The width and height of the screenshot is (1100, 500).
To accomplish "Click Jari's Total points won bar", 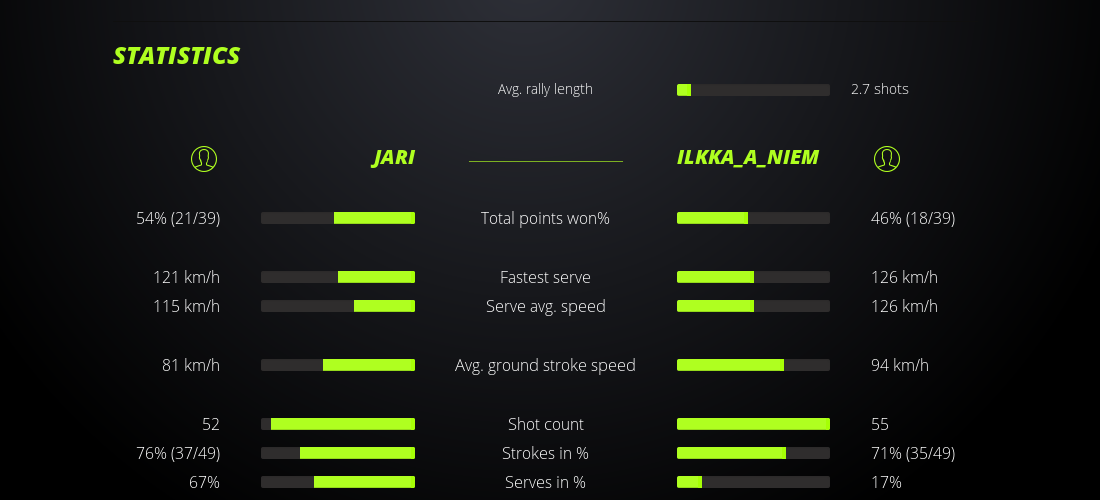I will coord(338,218).
